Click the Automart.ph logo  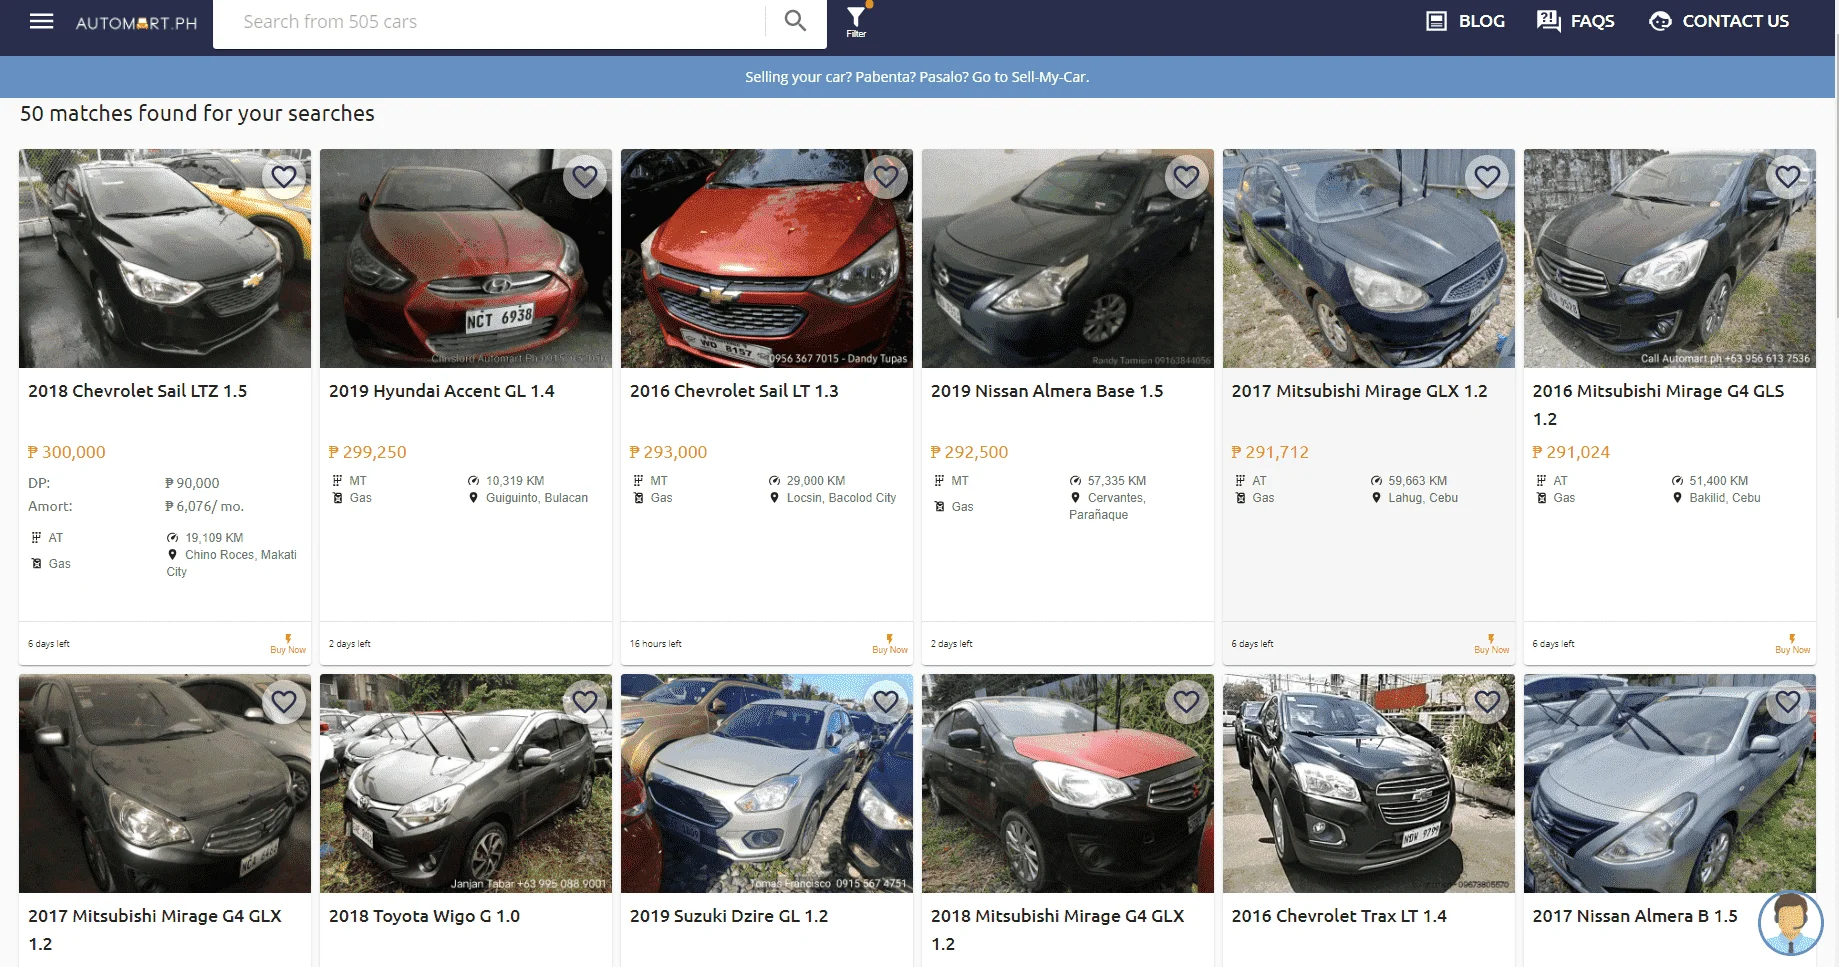pos(137,23)
